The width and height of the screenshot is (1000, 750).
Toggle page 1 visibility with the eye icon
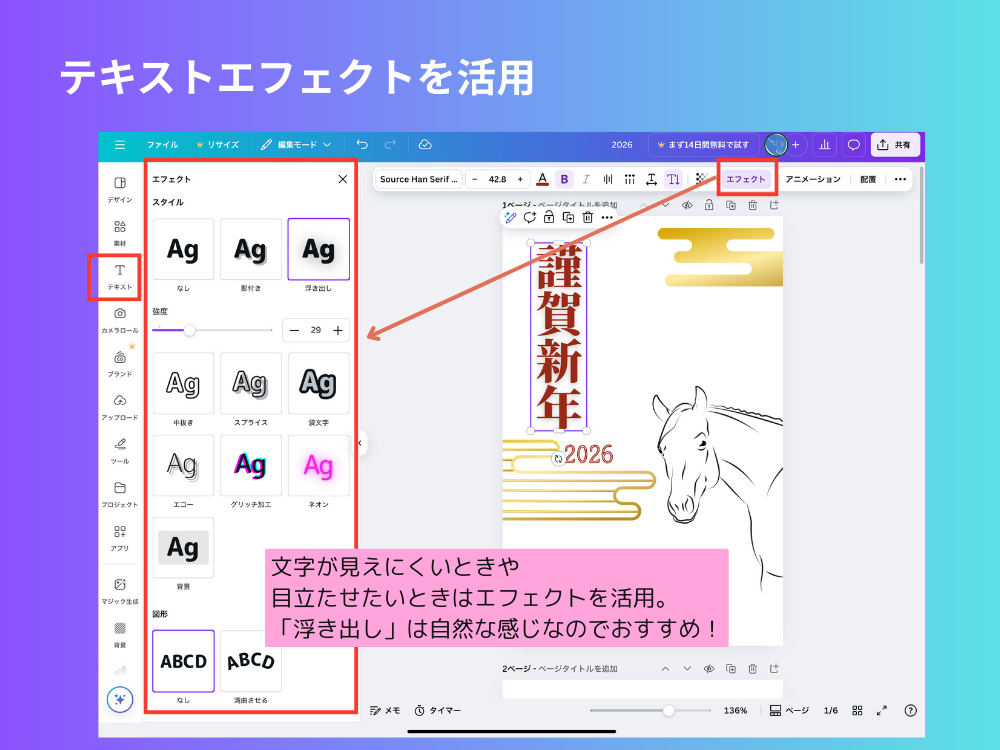[687, 204]
